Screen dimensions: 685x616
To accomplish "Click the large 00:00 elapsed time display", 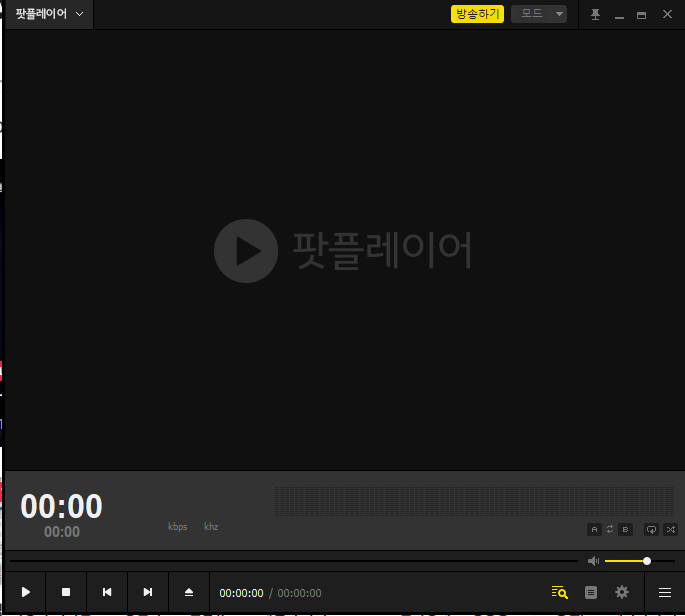I will point(61,506).
